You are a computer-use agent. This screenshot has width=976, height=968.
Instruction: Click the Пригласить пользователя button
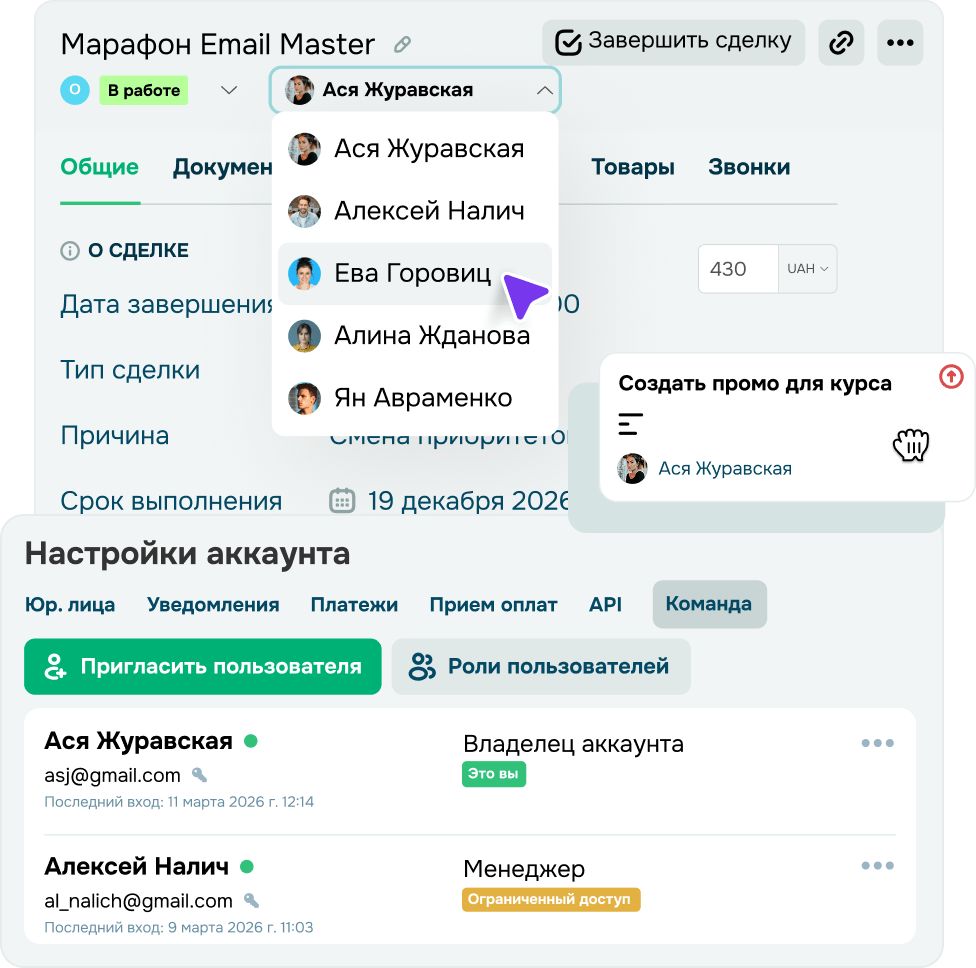pos(202,666)
